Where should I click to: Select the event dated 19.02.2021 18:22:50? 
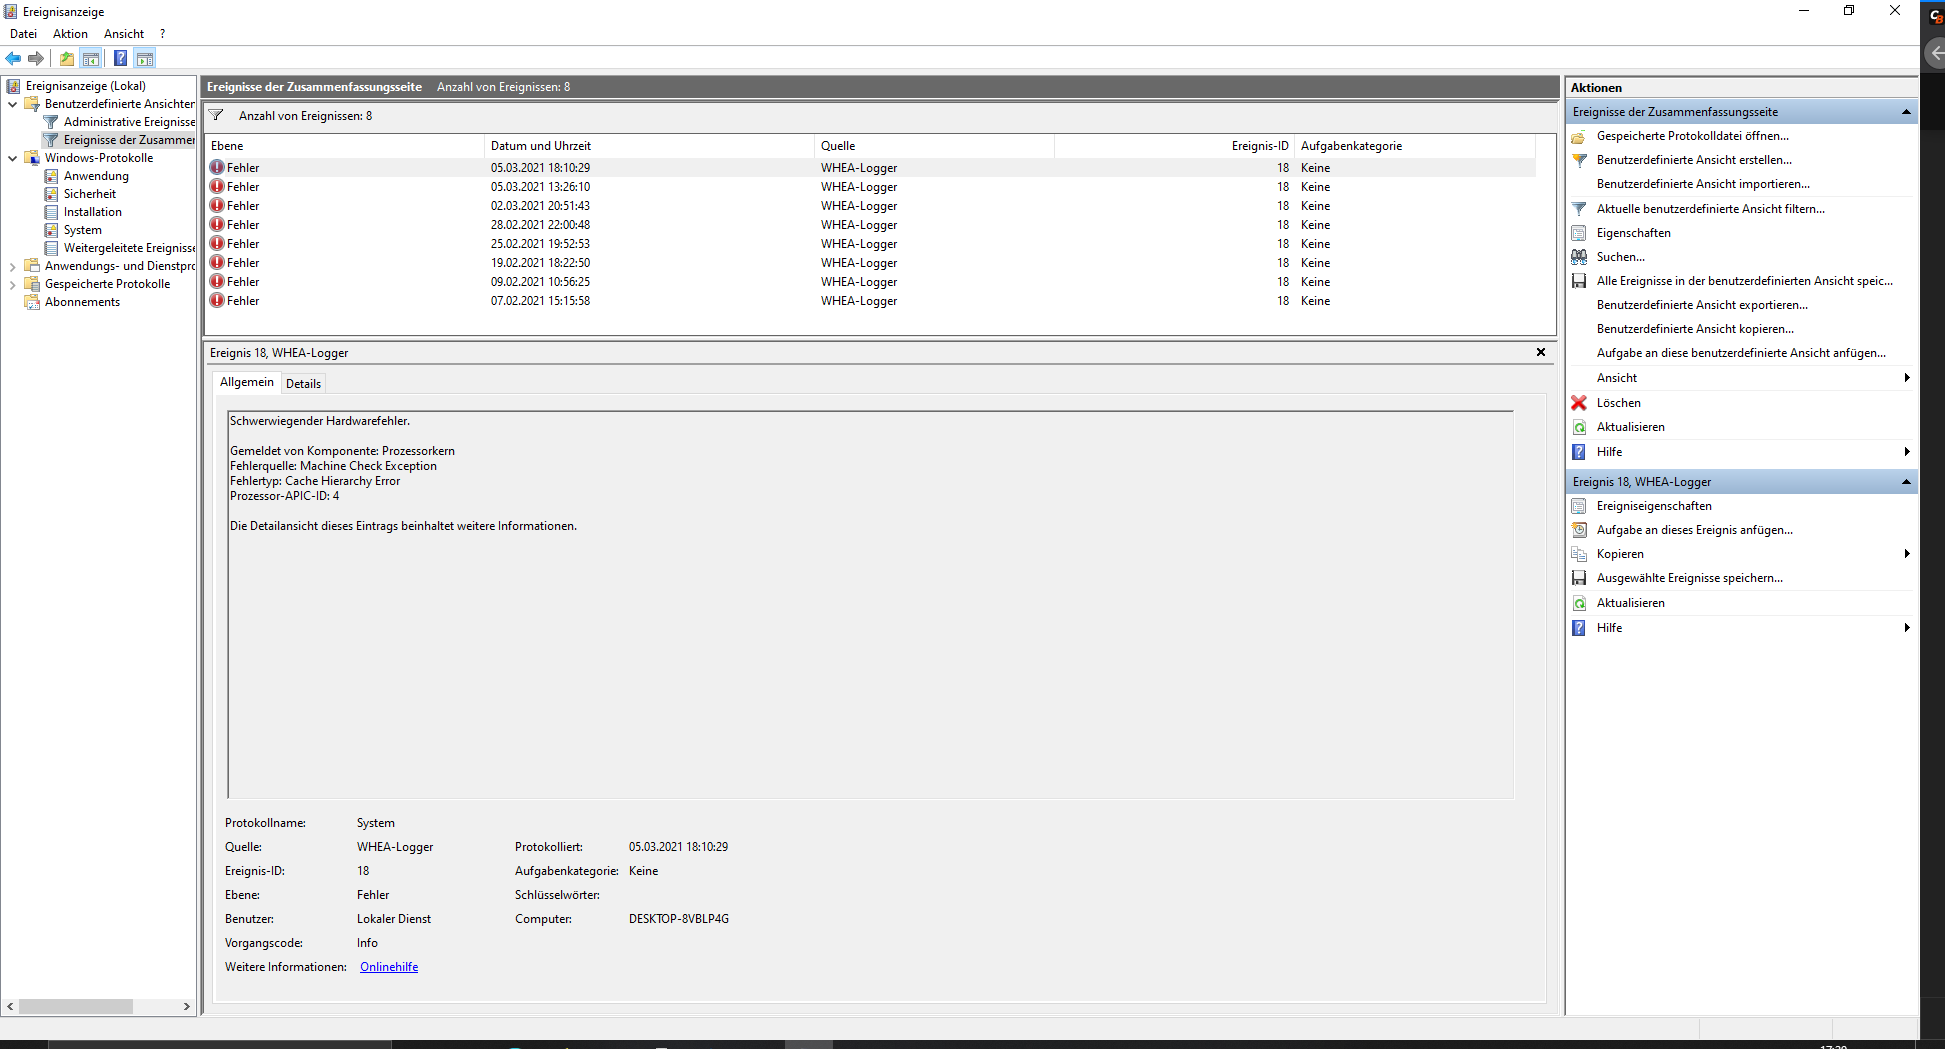pos(870,263)
